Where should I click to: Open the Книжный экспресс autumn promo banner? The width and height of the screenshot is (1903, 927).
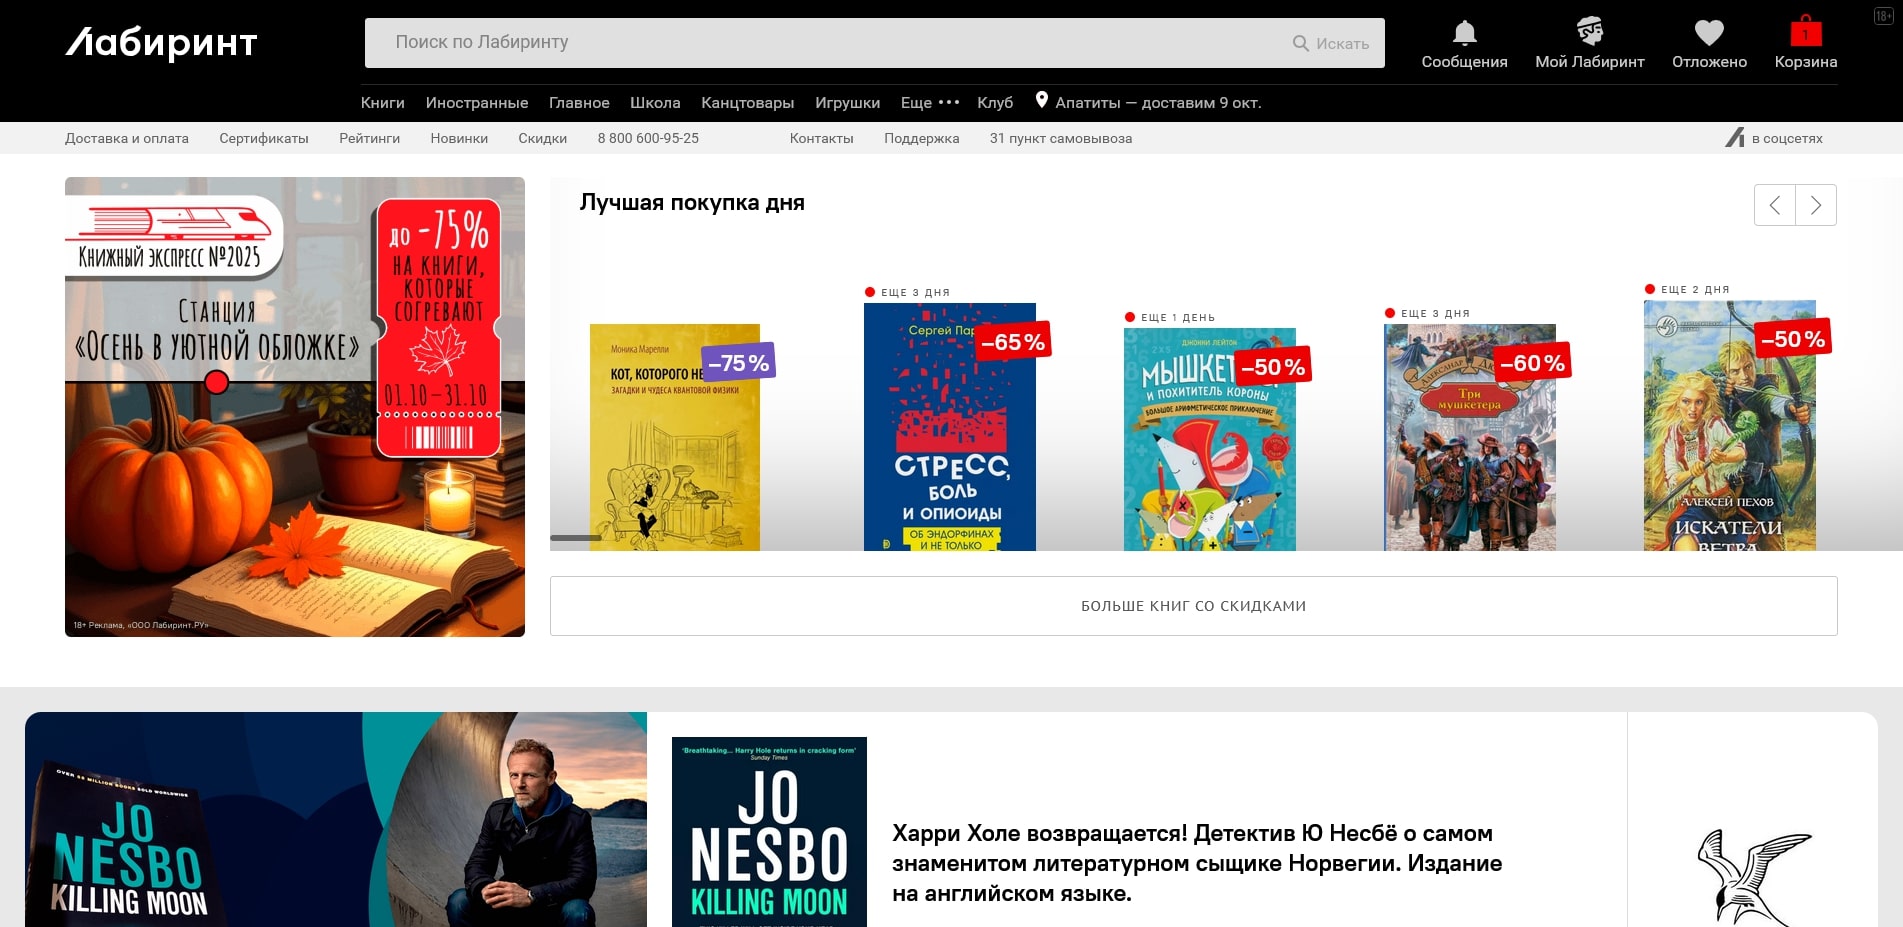[x=295, y=407]
